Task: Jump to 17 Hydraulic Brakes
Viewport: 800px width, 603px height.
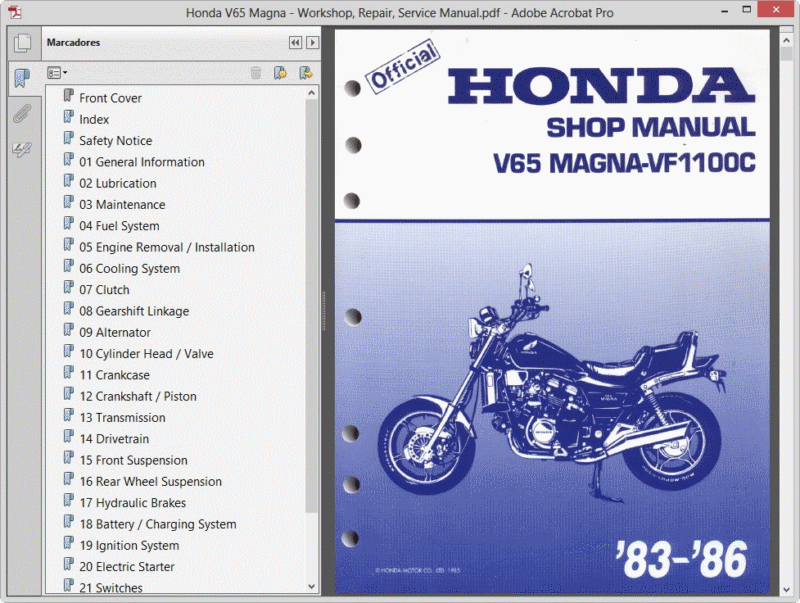Action: coord(133,503)
